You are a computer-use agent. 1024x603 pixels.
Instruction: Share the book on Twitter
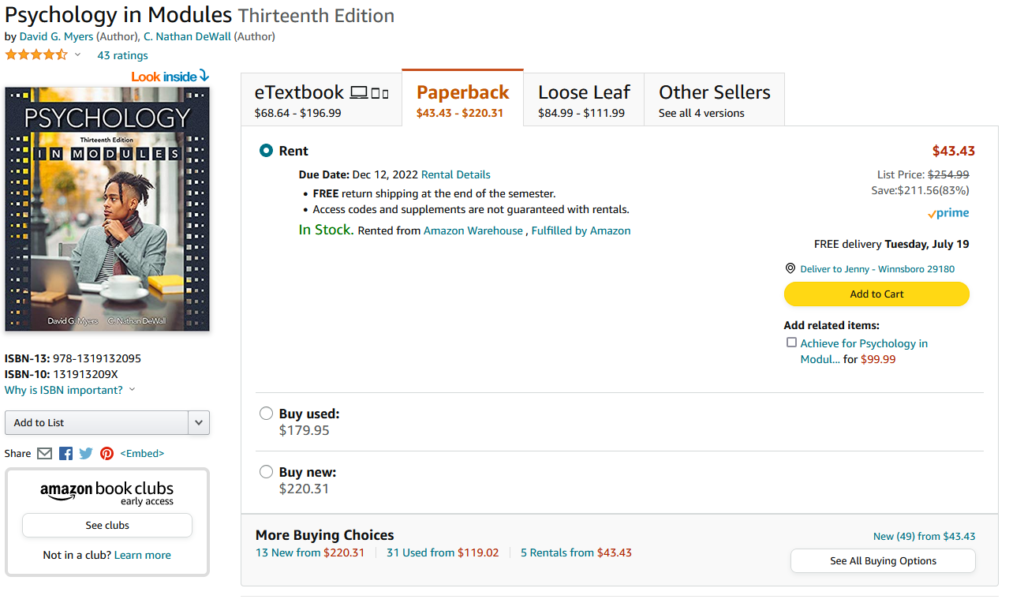tap(86, 454)
